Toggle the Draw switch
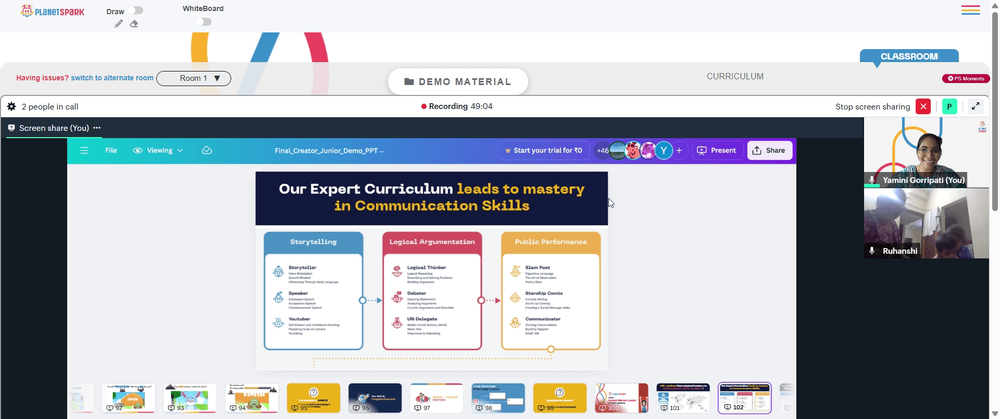The width and height of the screenshot is (1000, 419). pos(135,10)
